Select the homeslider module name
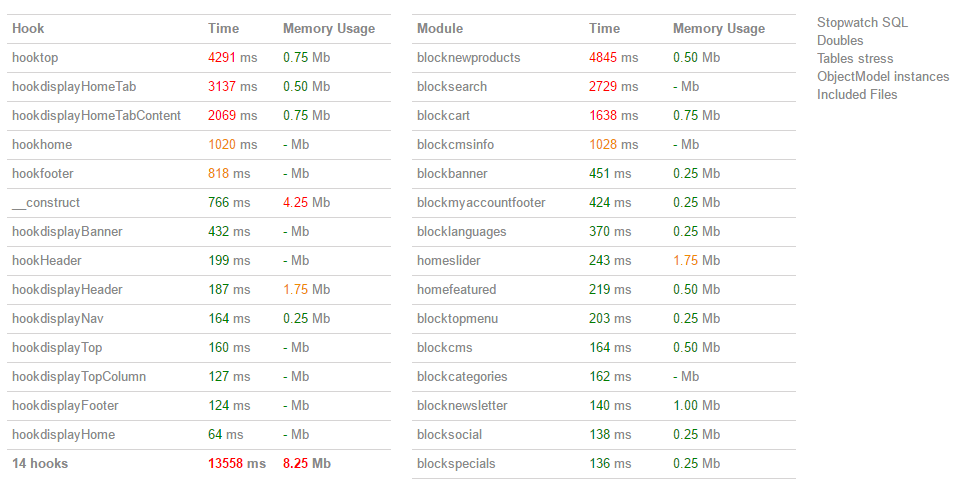The width and height of the screenshot is (973, 484). [449, 261]
